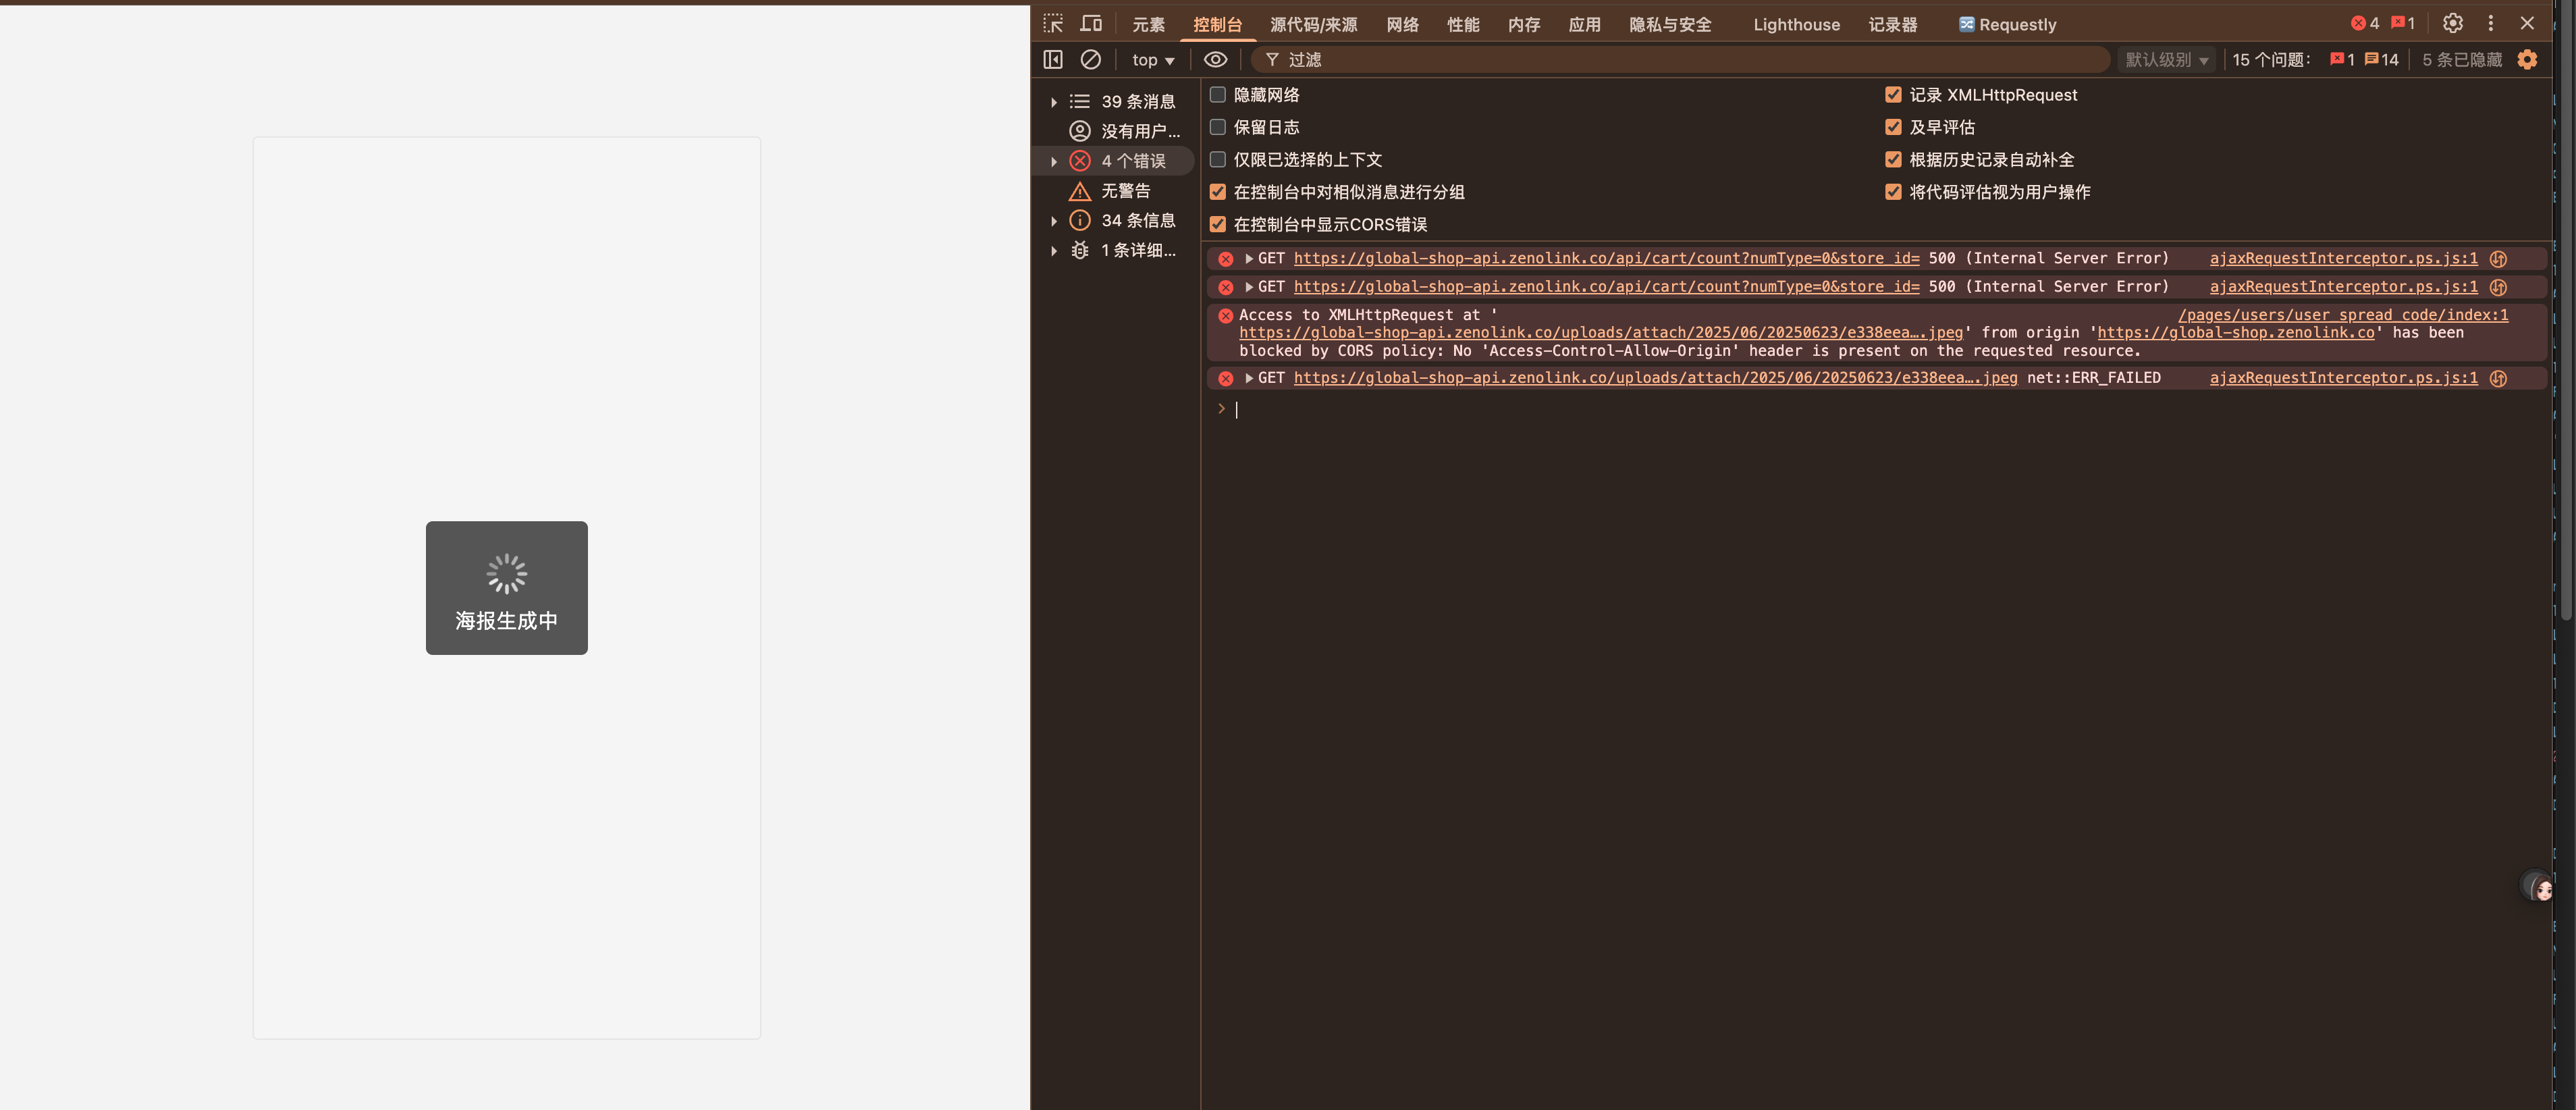
Task: Close the DevTools panel
Action: [x=2527, y=23]
